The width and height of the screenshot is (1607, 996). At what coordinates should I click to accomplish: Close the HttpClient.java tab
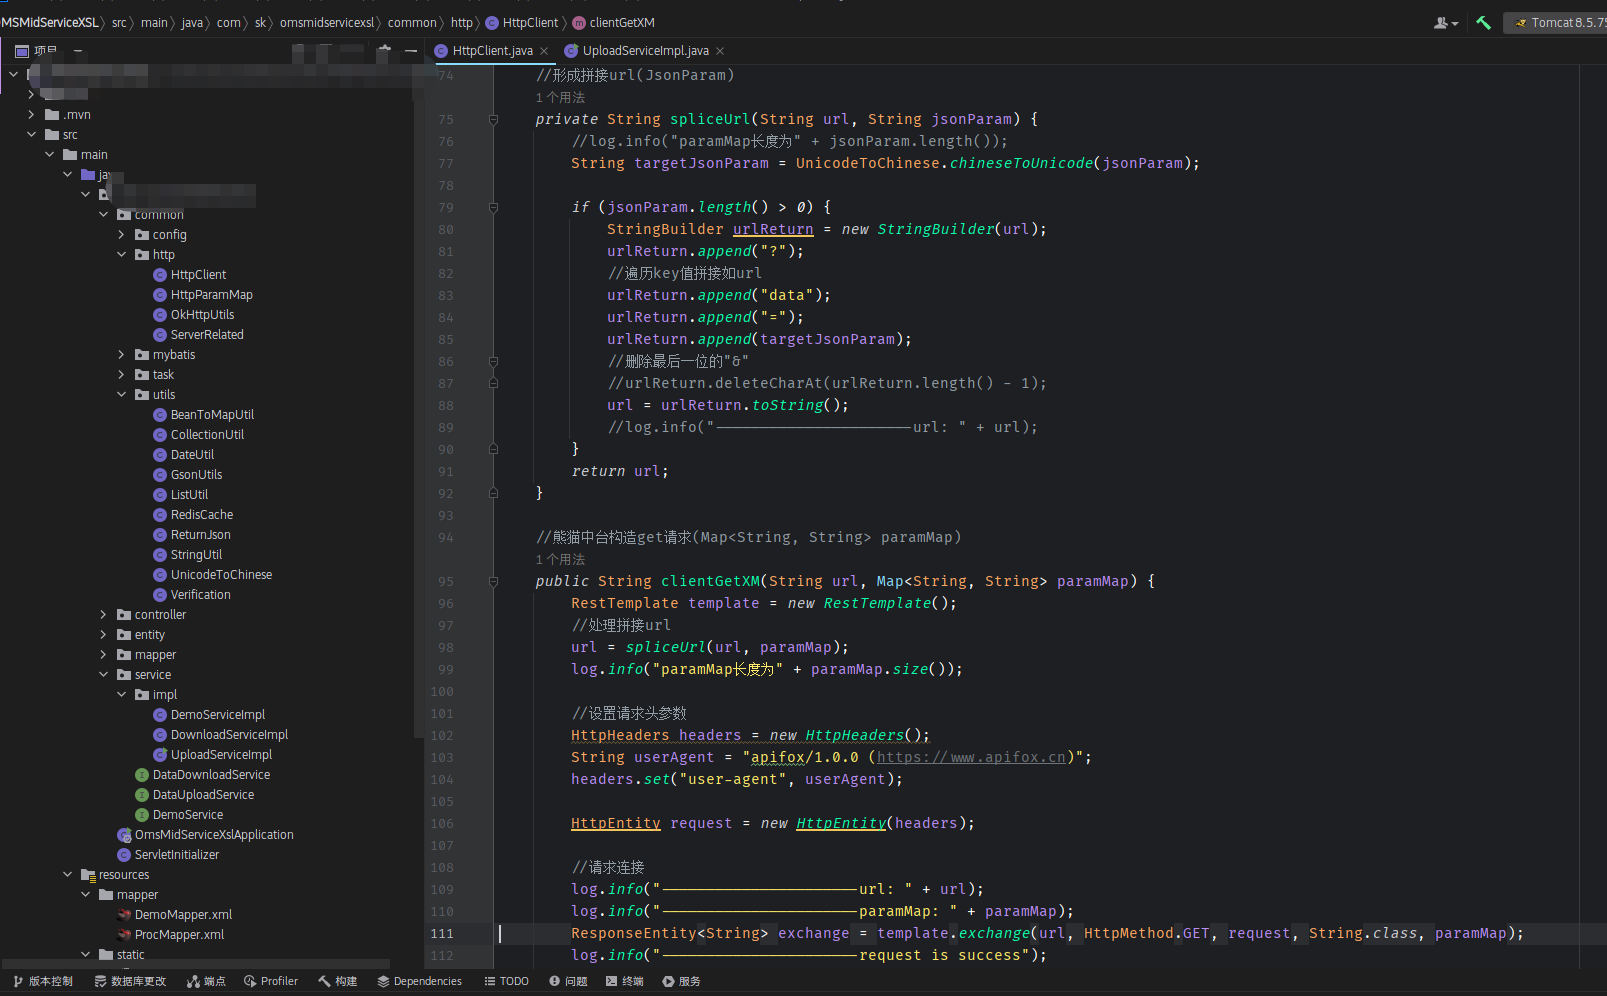(x=544, y=51)
